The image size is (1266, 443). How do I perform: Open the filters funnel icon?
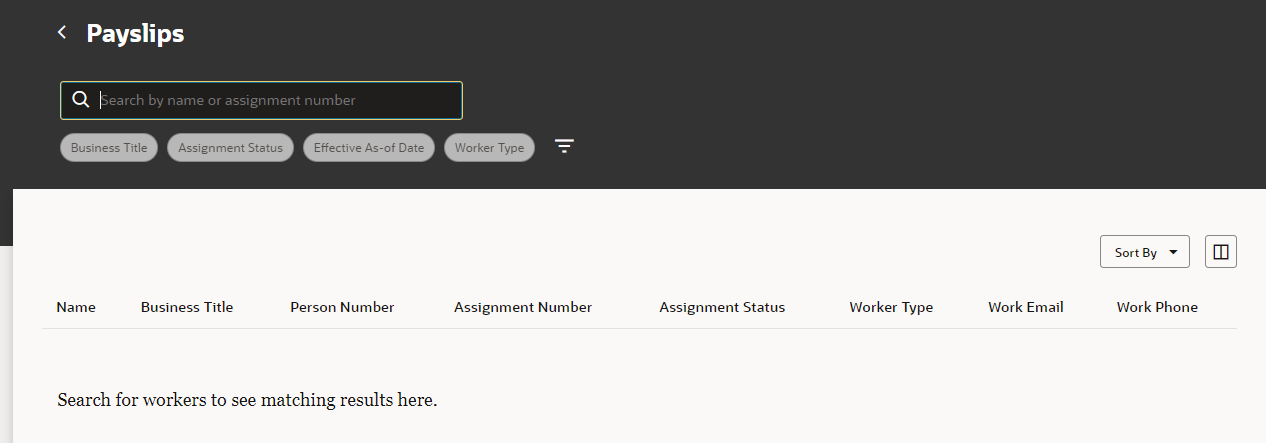click(565, 147)
